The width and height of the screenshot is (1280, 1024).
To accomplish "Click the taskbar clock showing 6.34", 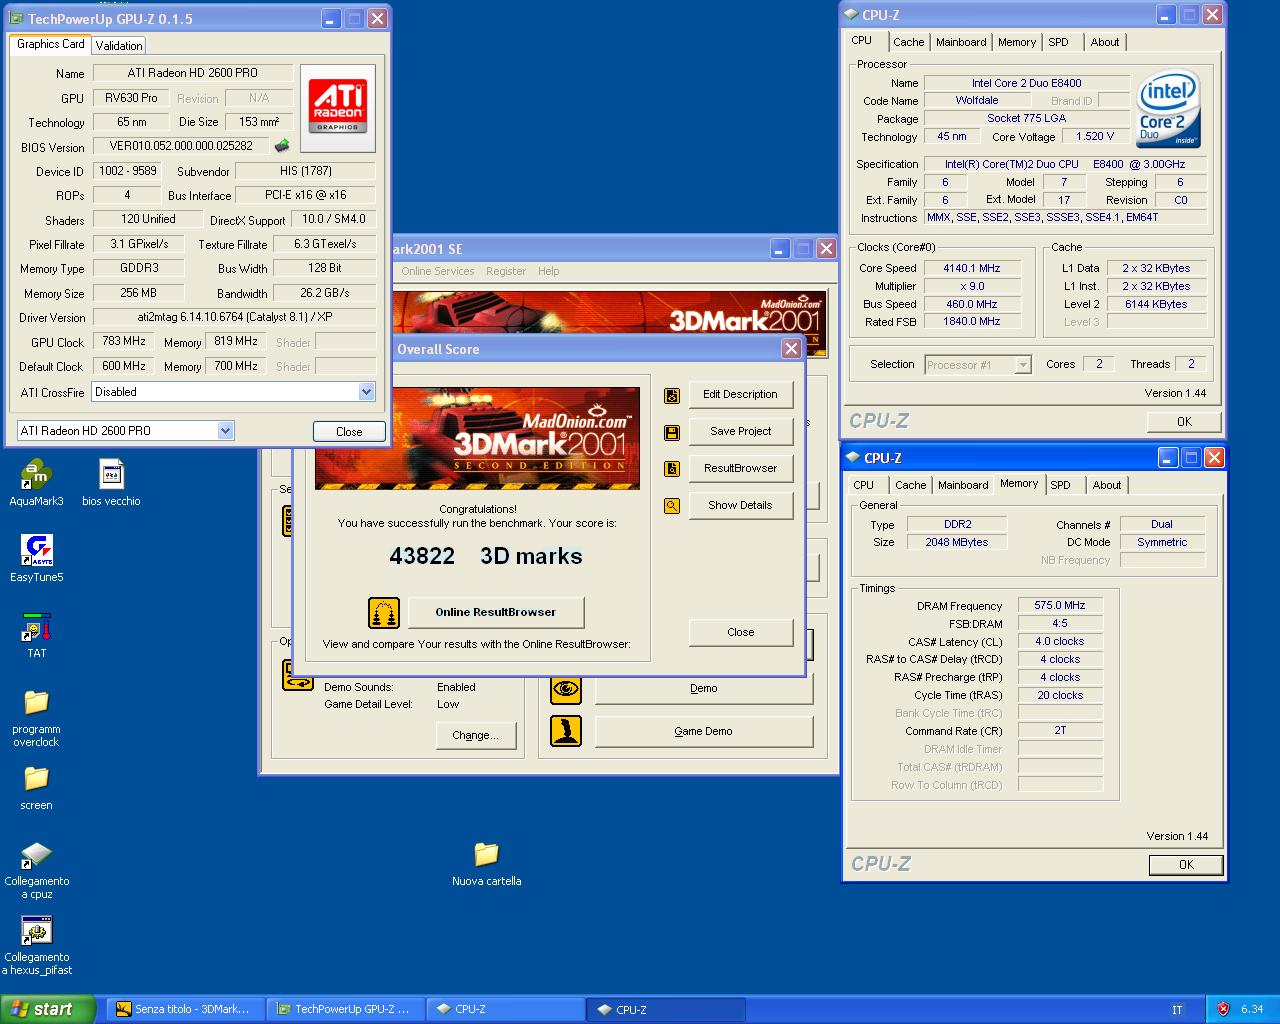I will click(x=1252, y=1010).
